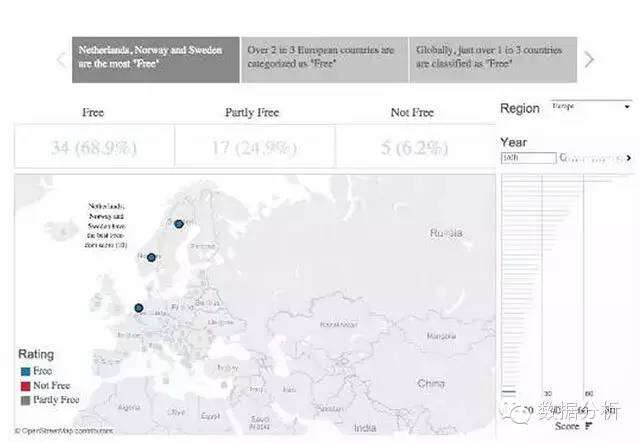Screen dimensions: 640x443
Task: Select 'Netherlands, Norway and Sweden' story tab
Action: pyautogui.click(x=156, y=60)
